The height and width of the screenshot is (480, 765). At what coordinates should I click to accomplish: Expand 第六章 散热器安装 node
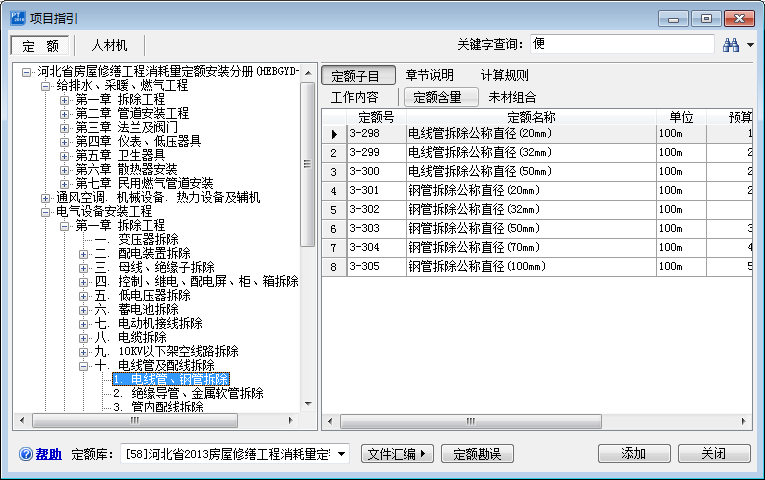coord(64,170)
